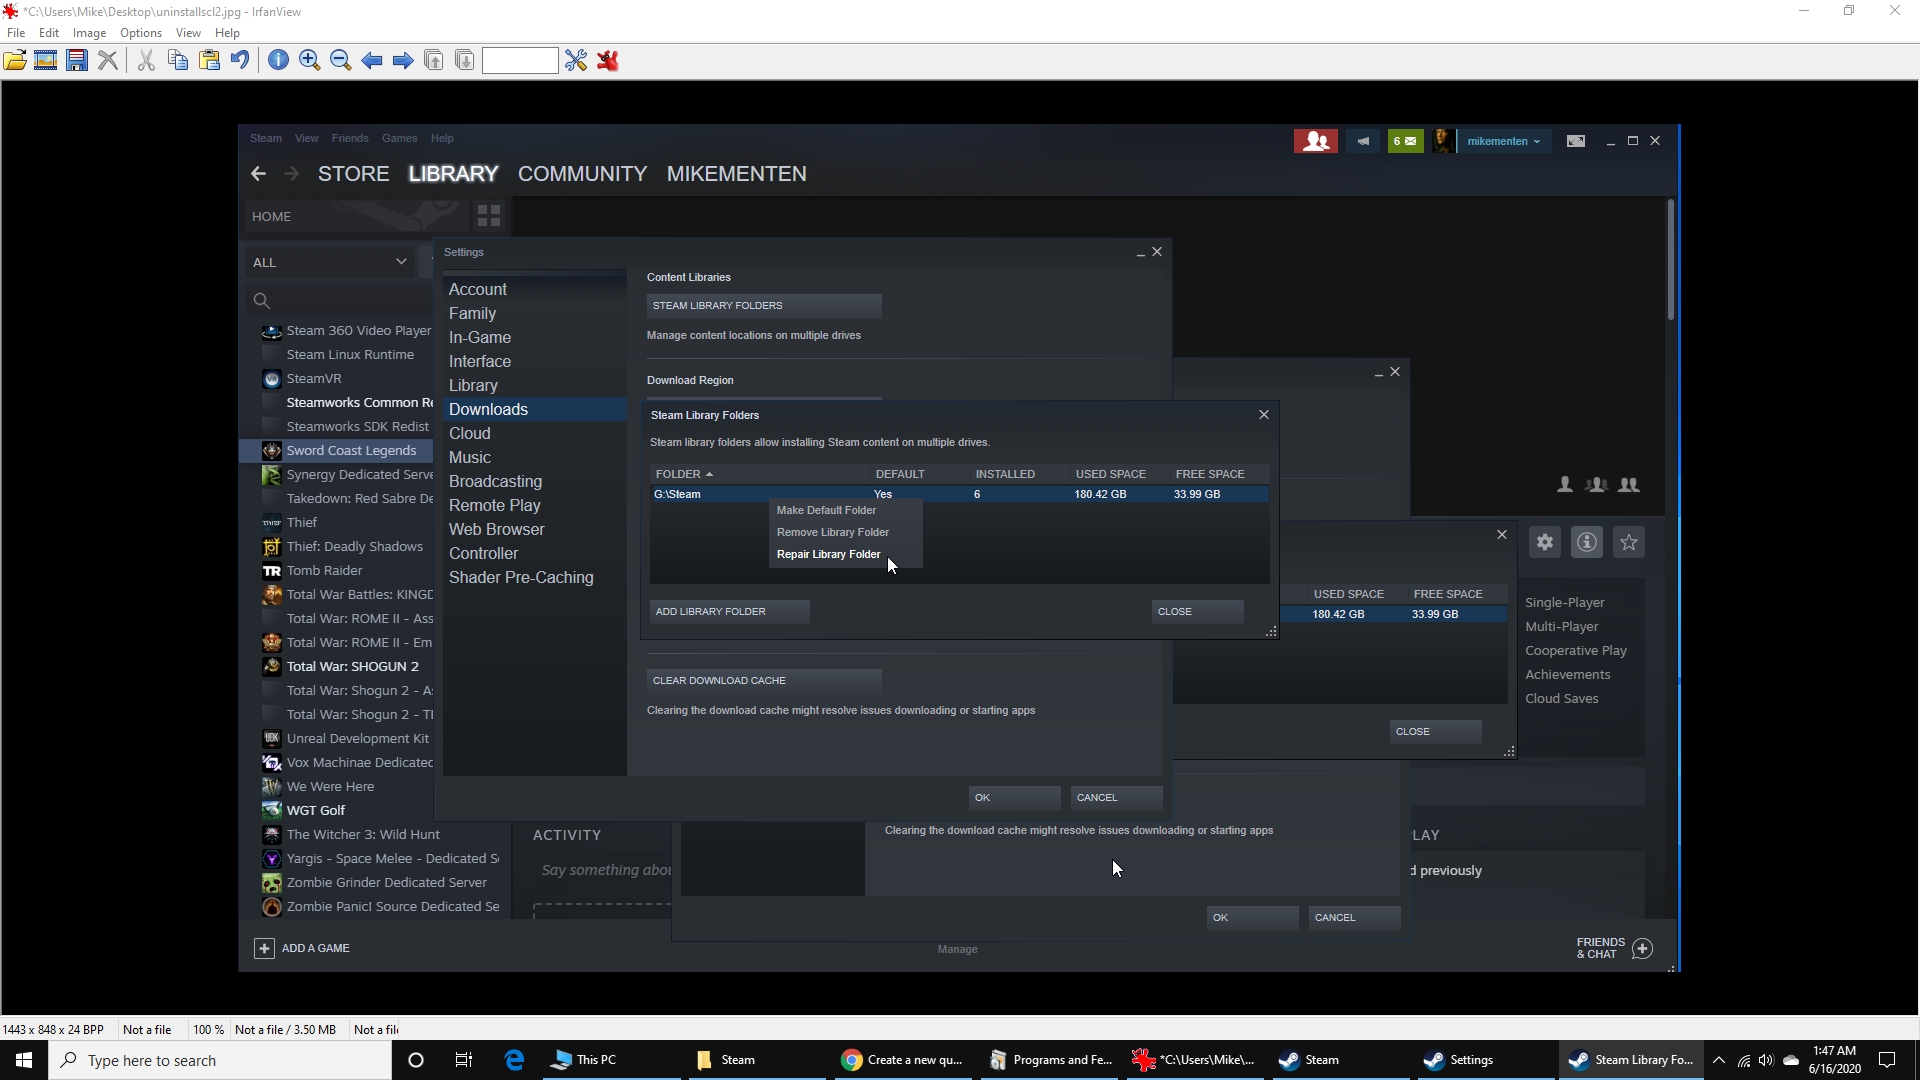Open FRIENDS & CHAT in Steam
Image resolution: width=1920 pixels, height=1080 pixels.
1615,949
